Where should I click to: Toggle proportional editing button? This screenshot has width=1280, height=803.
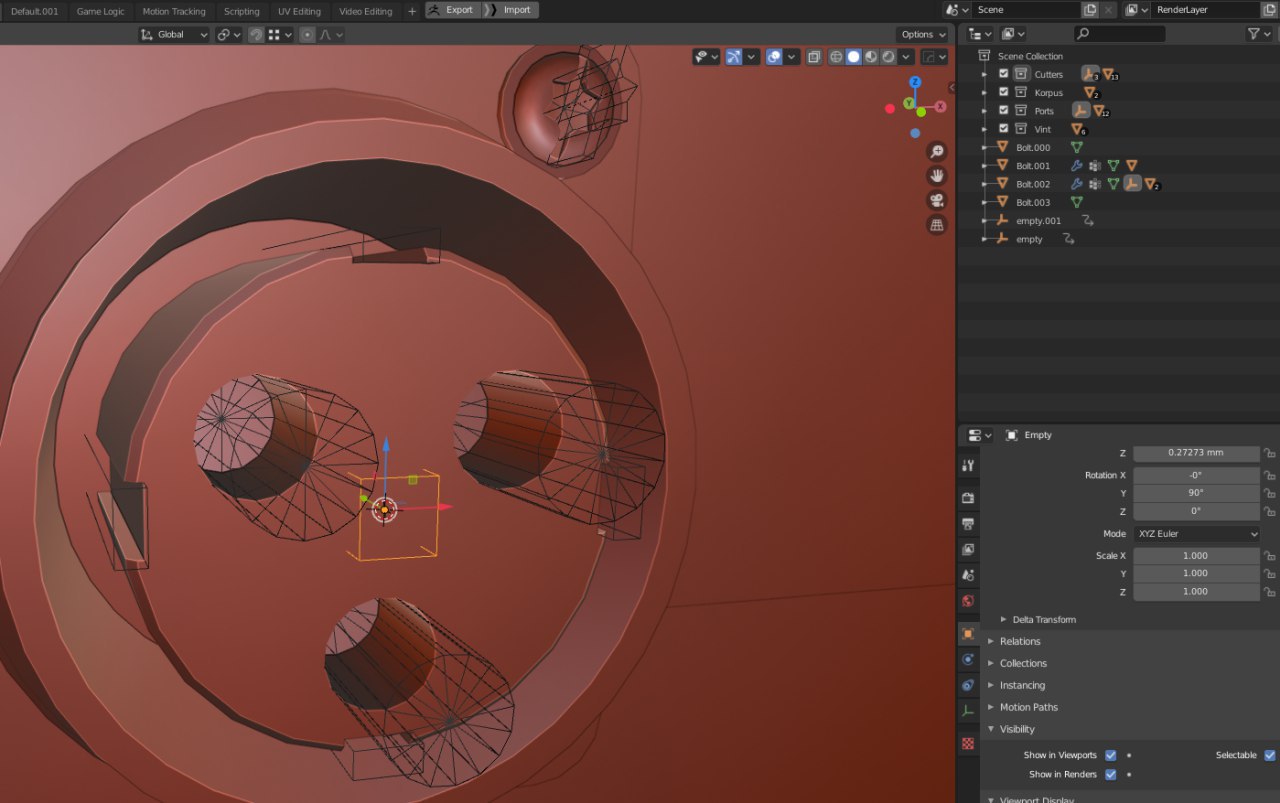click(307, 34)
